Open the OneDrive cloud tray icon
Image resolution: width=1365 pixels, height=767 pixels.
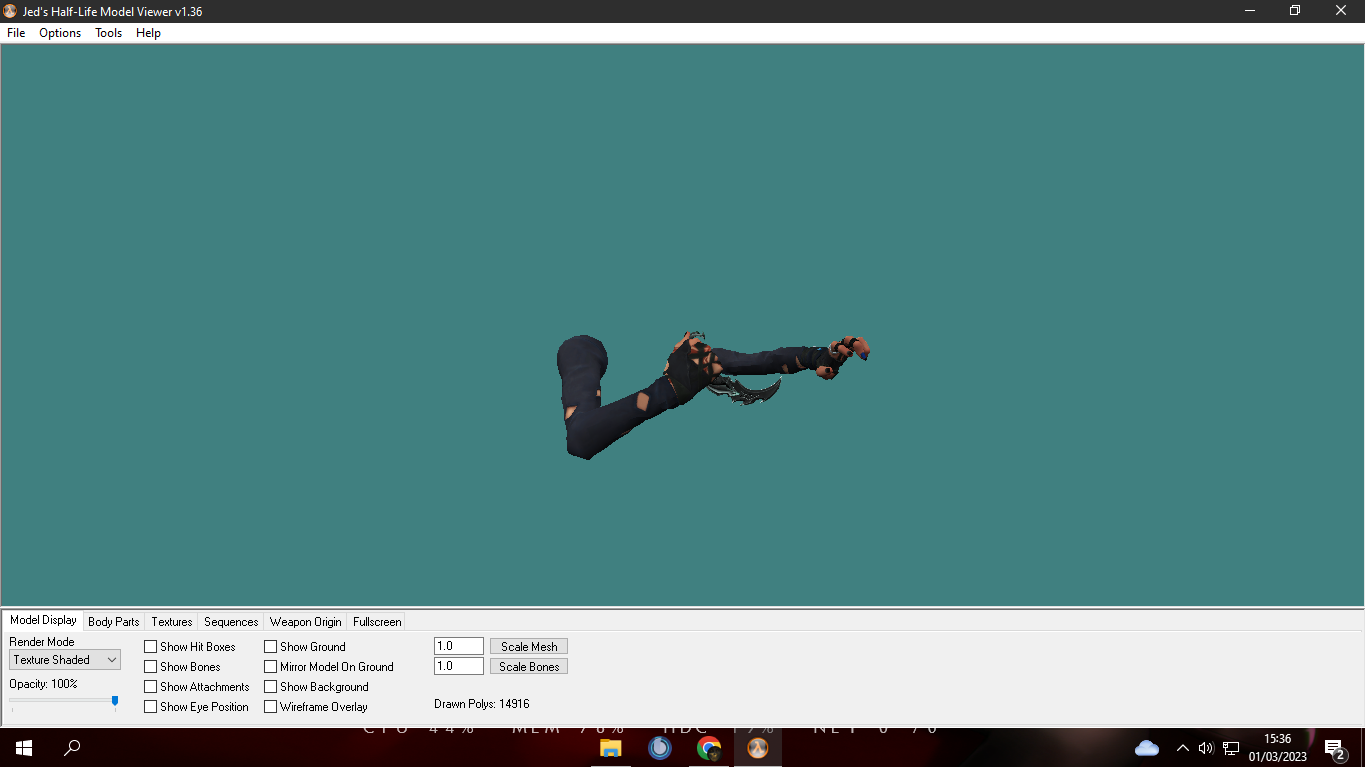point(1147,748)
